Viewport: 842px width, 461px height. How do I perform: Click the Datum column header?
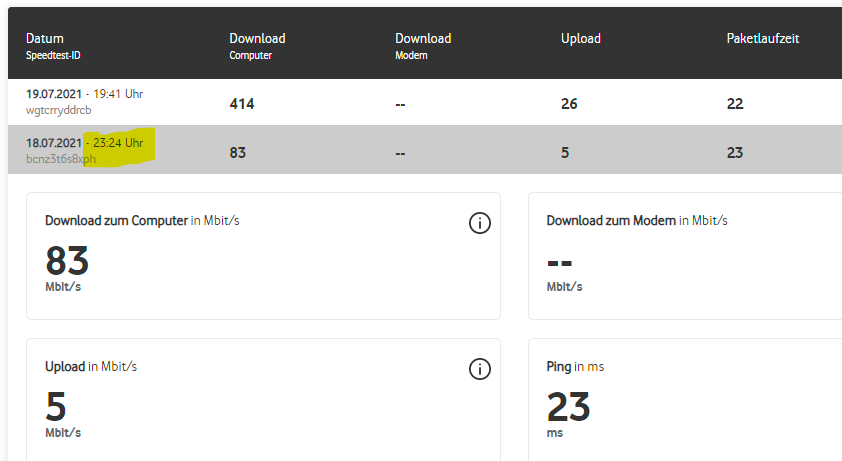(x=46, y=39)
